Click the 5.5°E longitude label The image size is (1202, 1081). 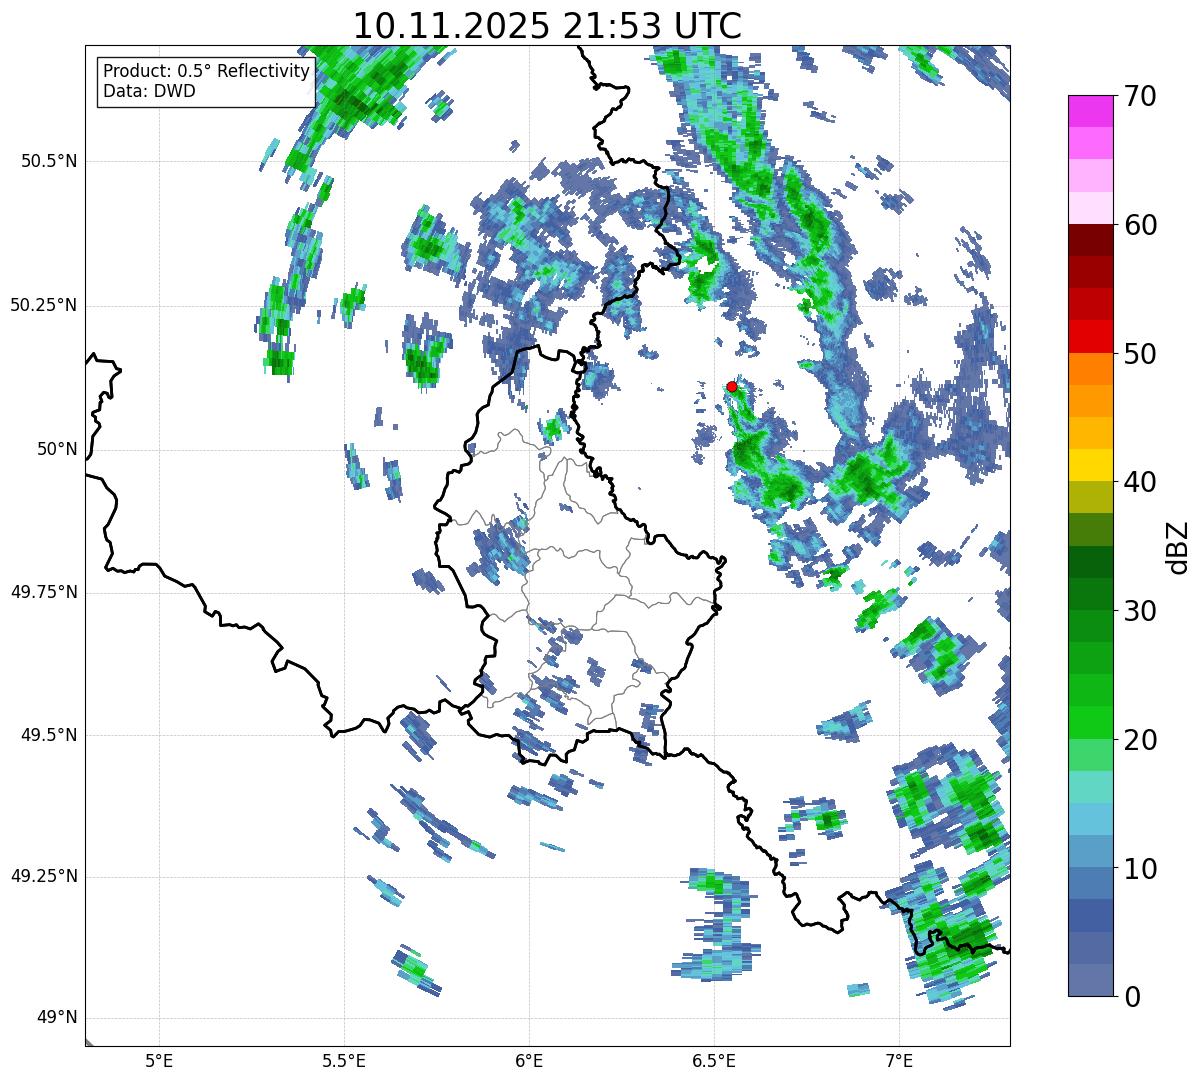point(344,1060)
